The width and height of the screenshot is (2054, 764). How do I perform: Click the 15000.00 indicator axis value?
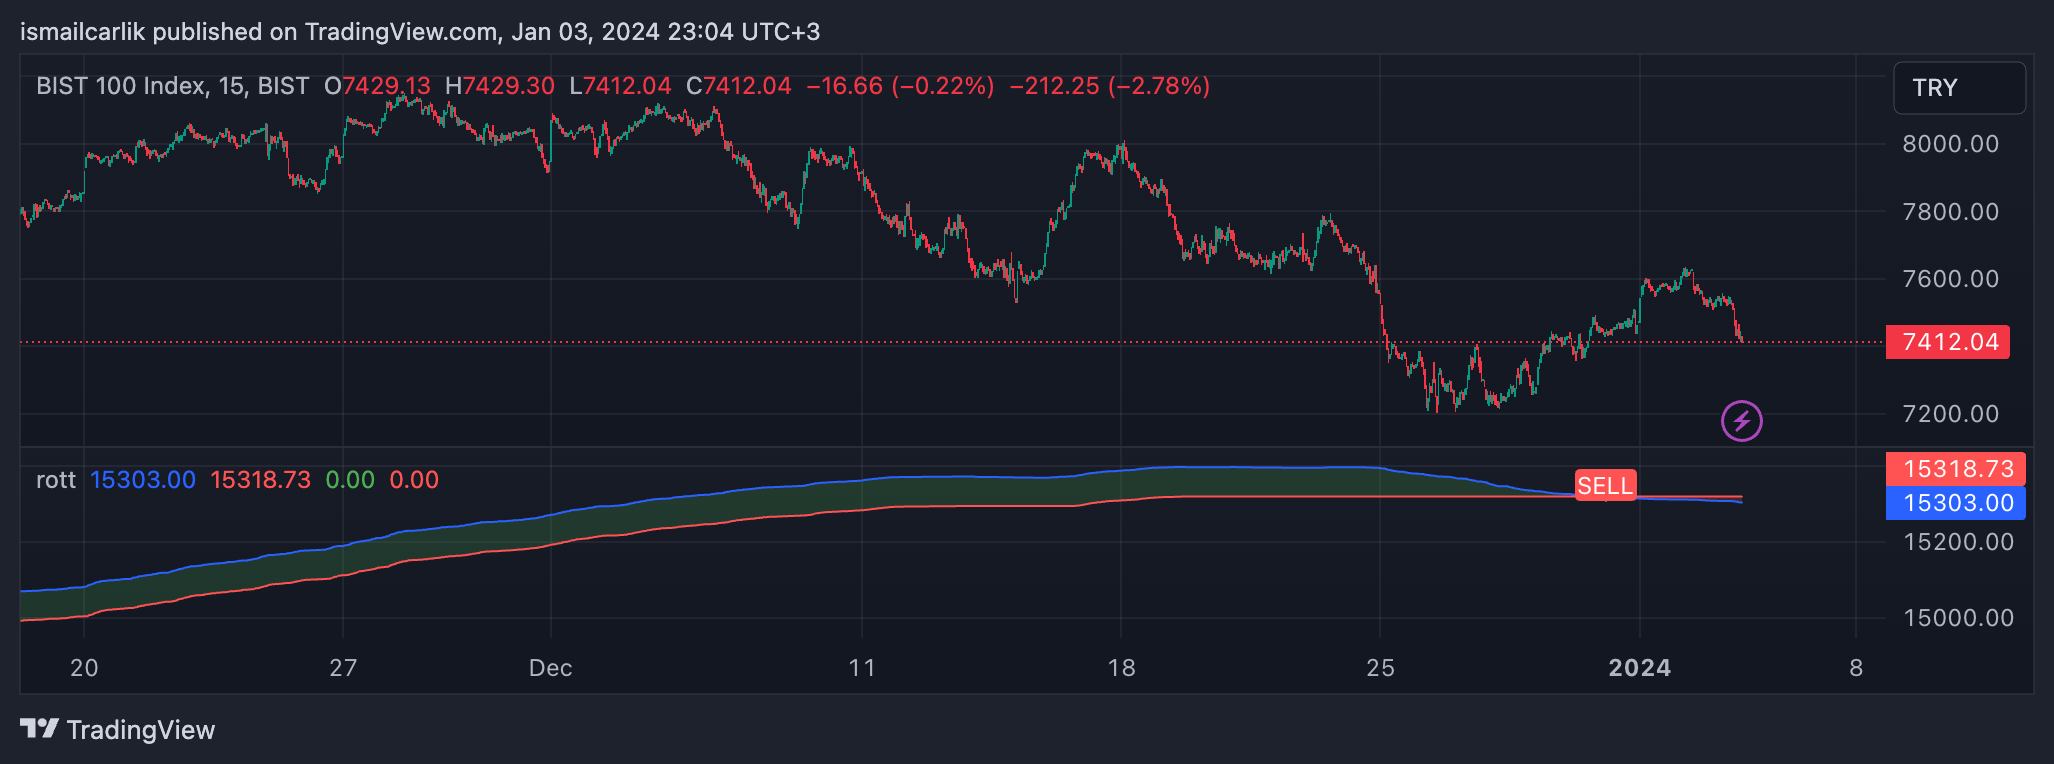pyautogui.click(x=1958, y=618)
